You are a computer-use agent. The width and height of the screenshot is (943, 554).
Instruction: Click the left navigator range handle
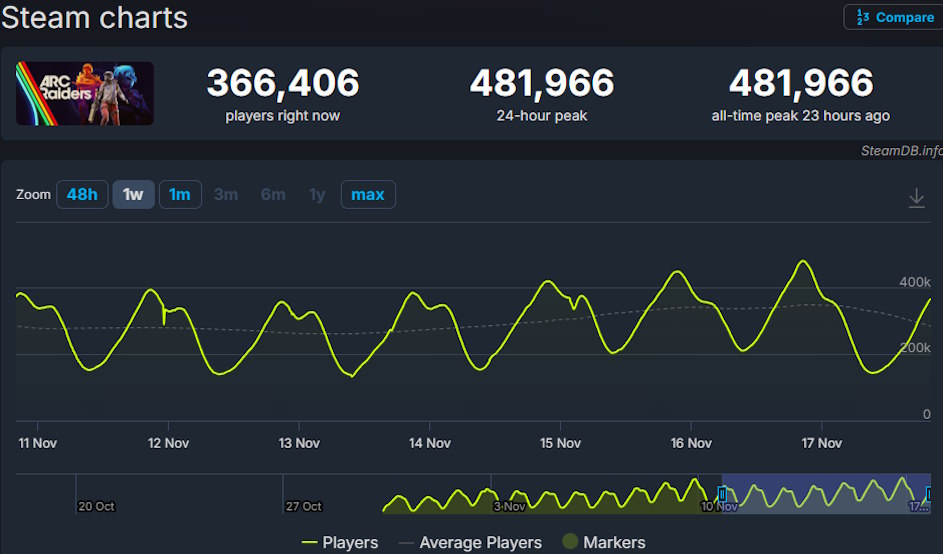click(722, 494)
